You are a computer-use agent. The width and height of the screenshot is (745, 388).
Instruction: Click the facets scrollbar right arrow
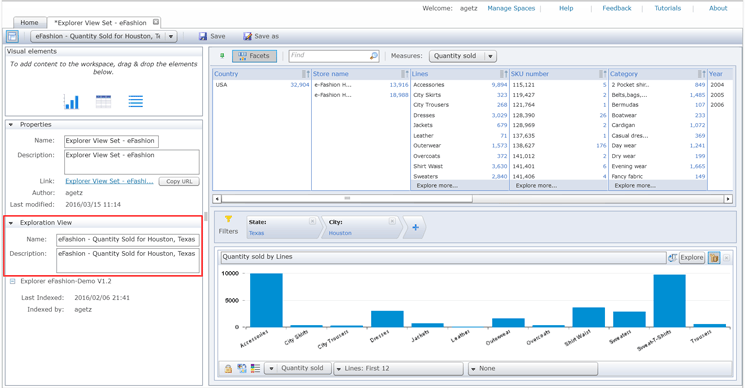pos(728,199)
